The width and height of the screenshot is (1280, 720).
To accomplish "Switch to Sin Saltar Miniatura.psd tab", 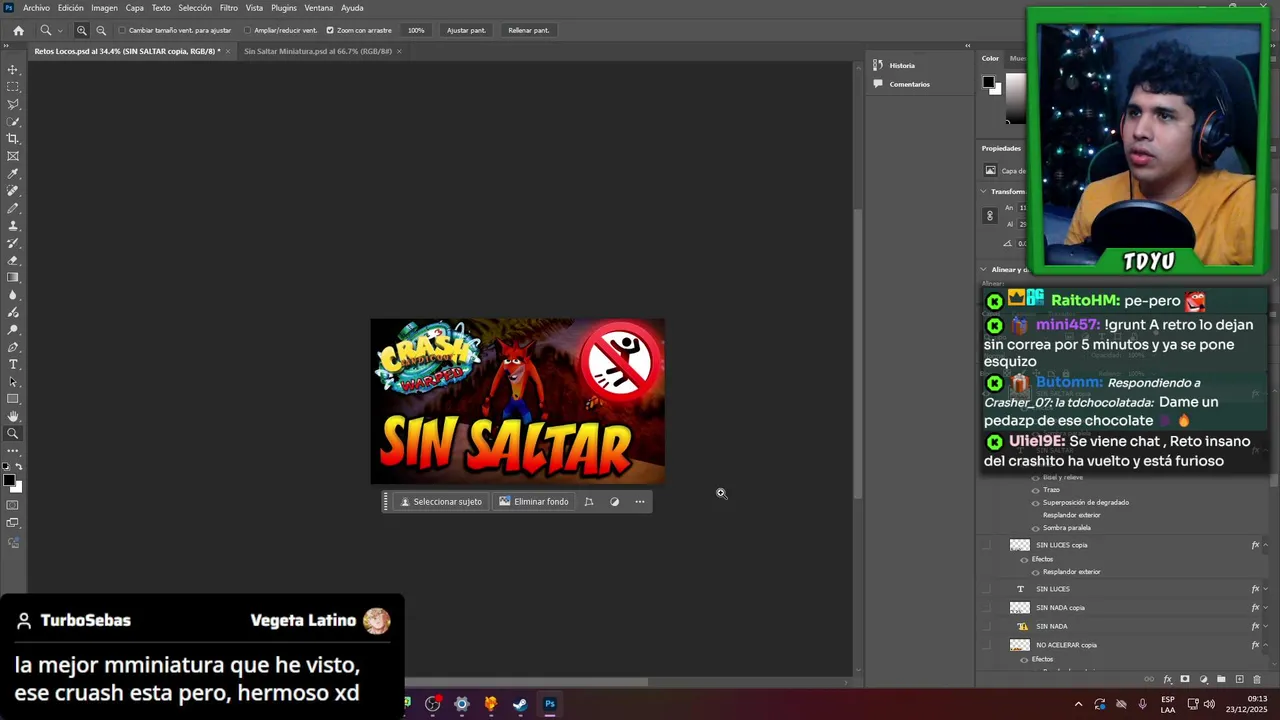I will click(318, 51).
